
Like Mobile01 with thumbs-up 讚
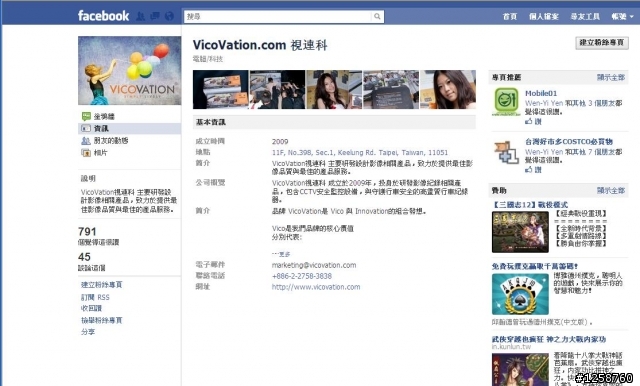533,121
